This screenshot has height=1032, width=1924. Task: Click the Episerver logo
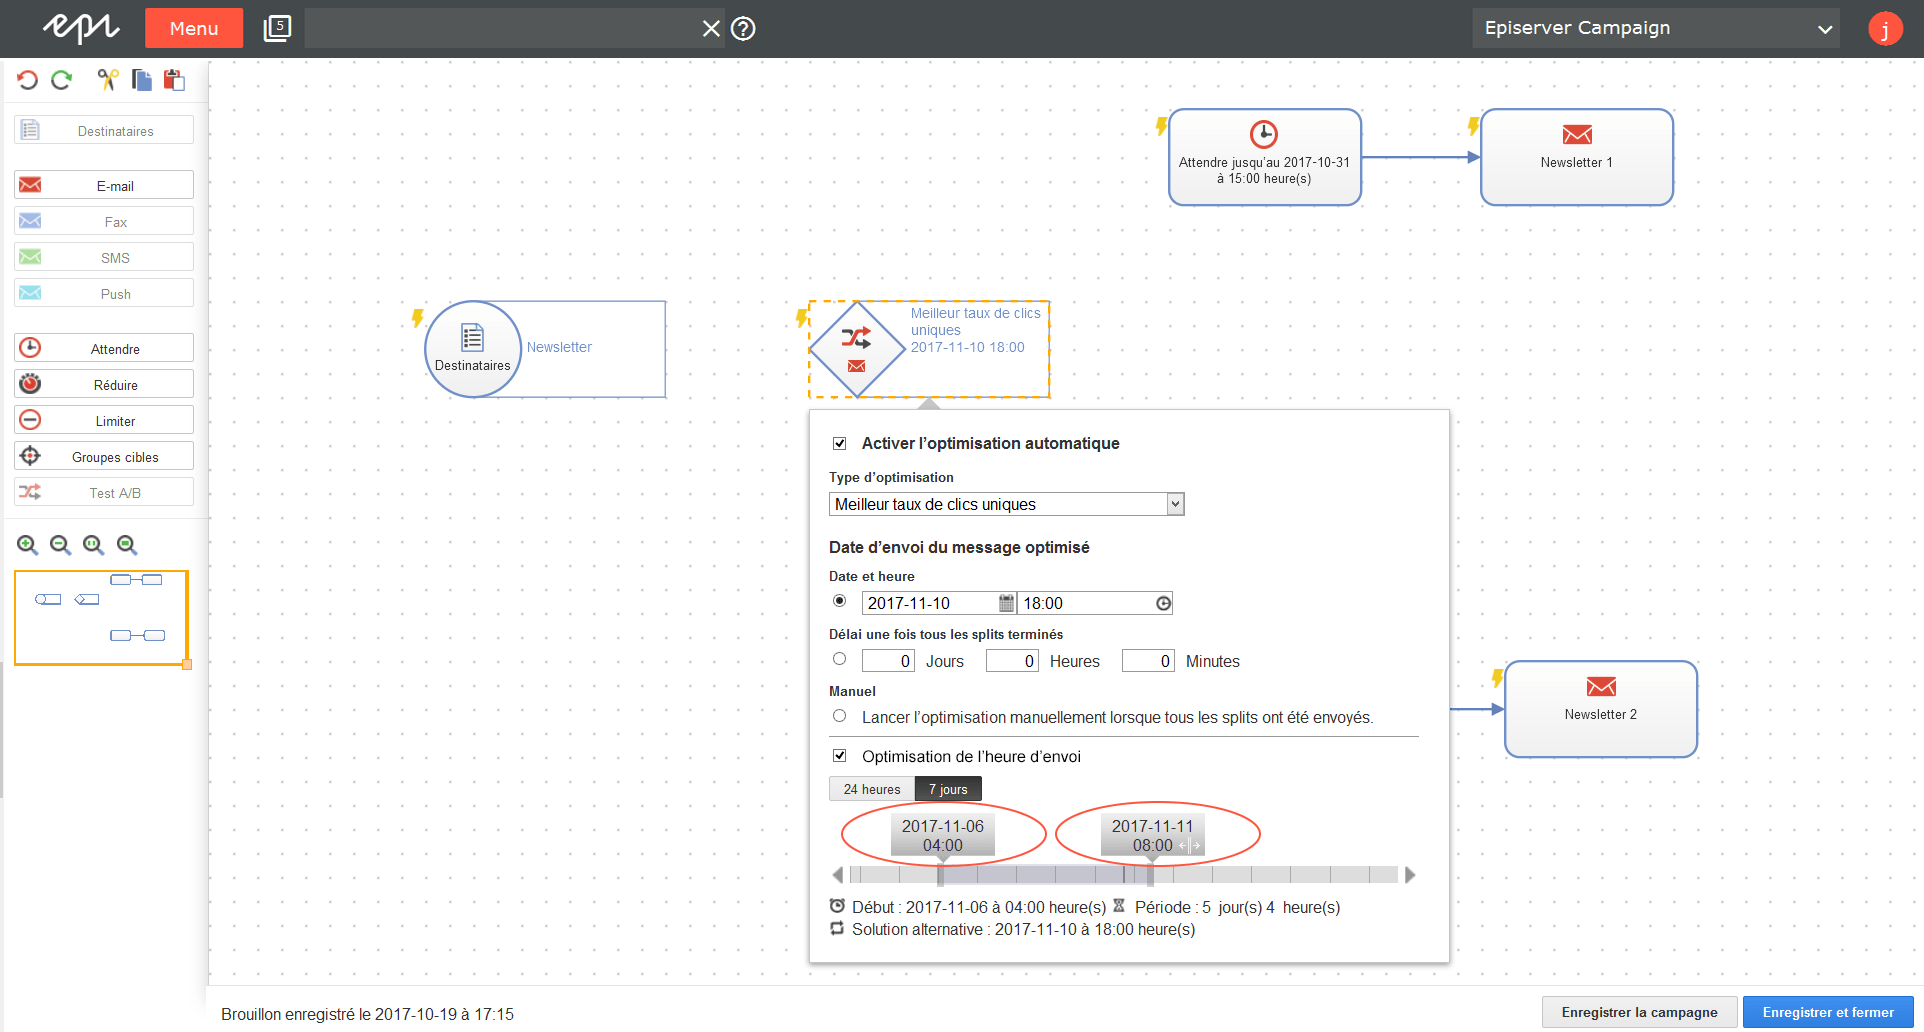tap(81, 28)
